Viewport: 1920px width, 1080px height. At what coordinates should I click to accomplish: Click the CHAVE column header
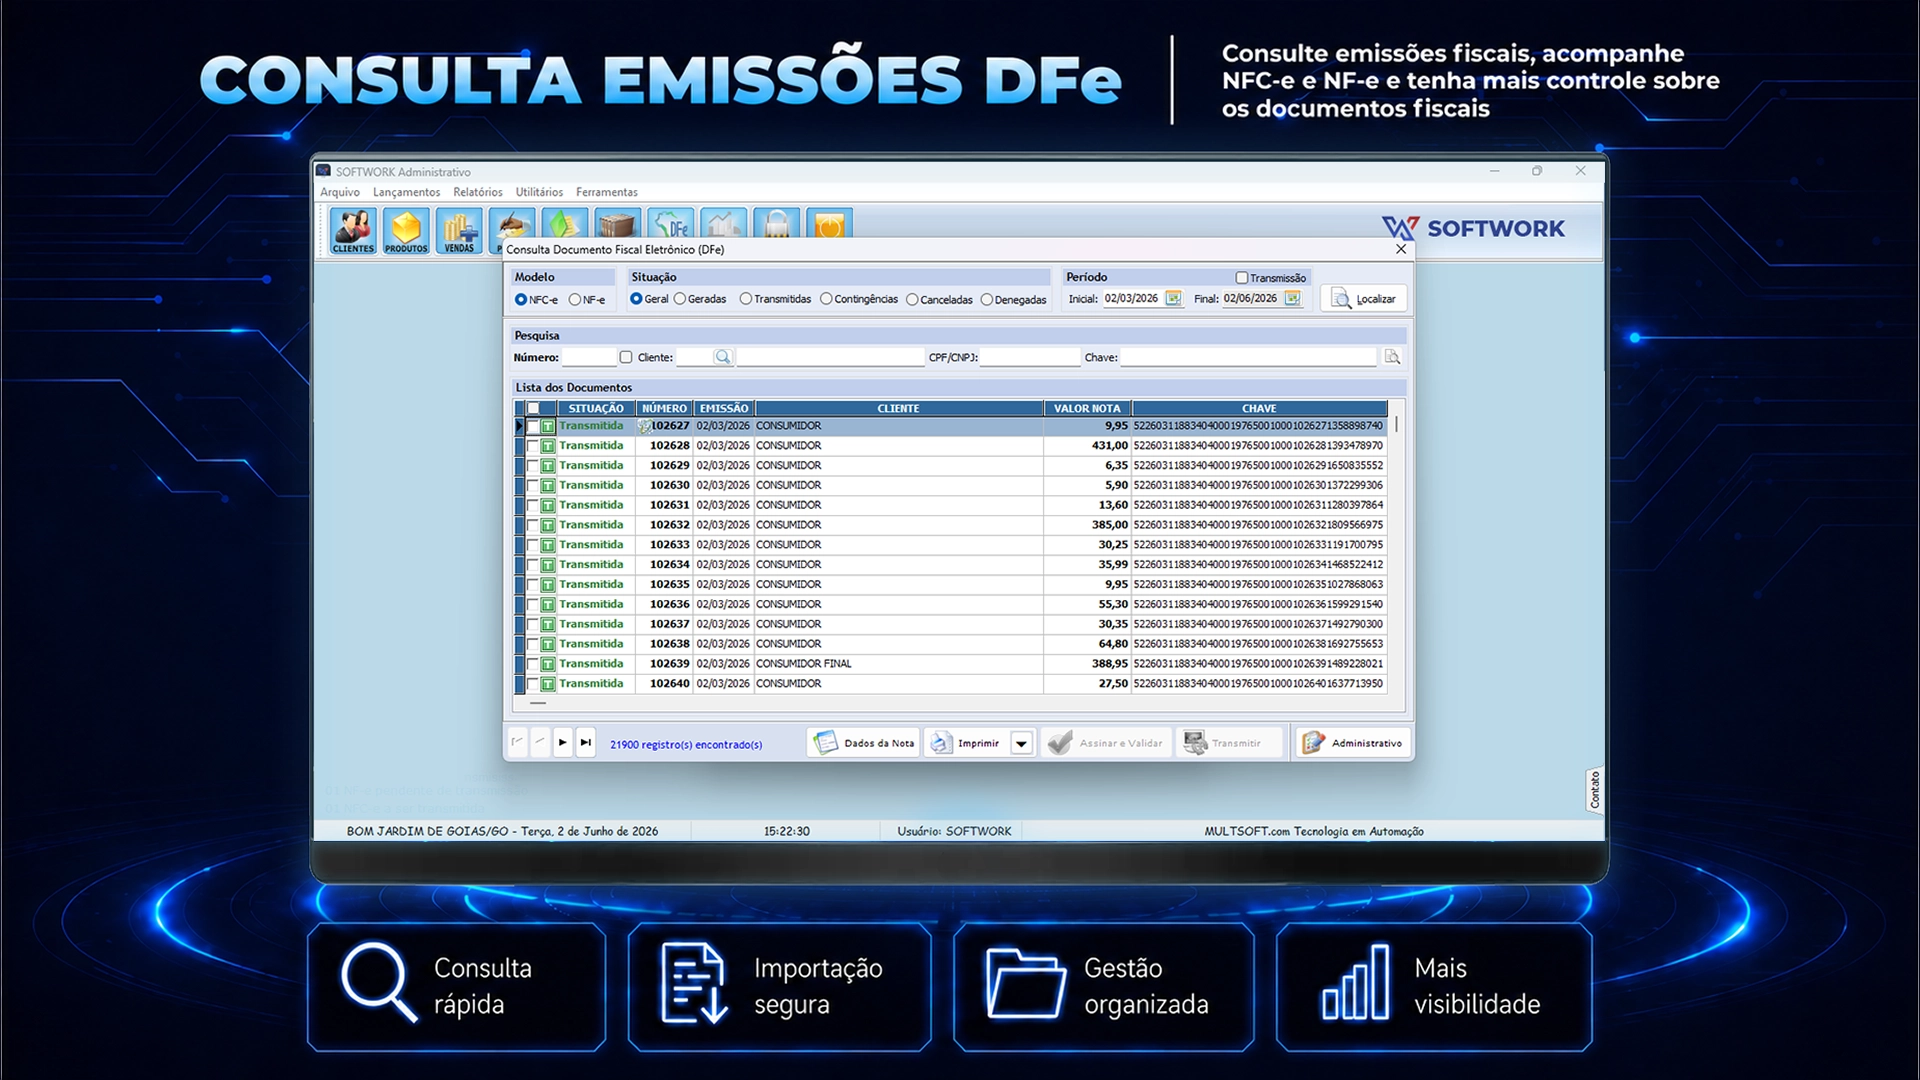(1259, 408)
